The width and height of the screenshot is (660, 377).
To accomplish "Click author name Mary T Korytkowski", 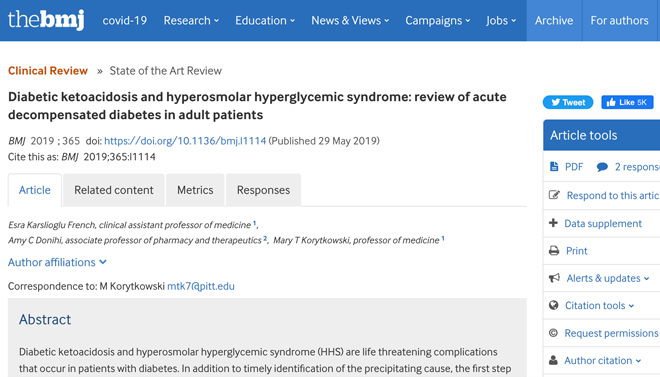I will pos(311,240).
